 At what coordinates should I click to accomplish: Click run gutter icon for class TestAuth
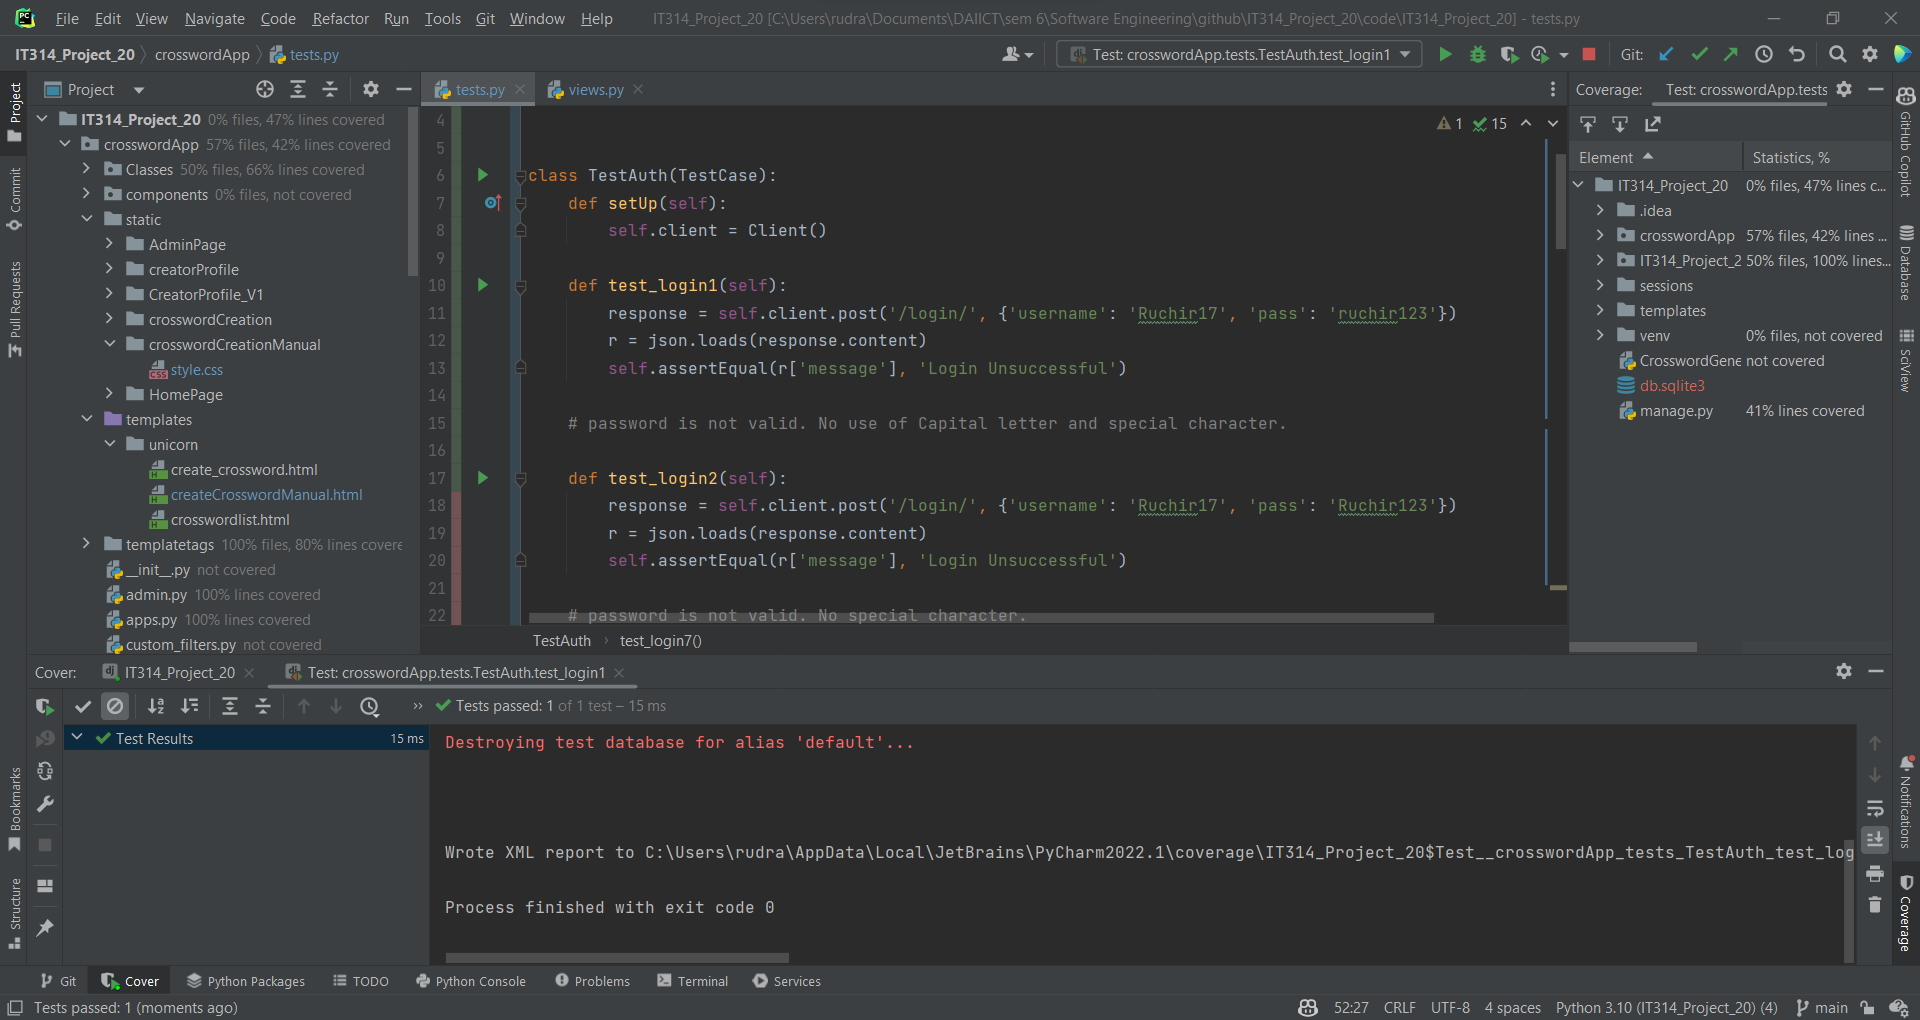click(482, 175)
